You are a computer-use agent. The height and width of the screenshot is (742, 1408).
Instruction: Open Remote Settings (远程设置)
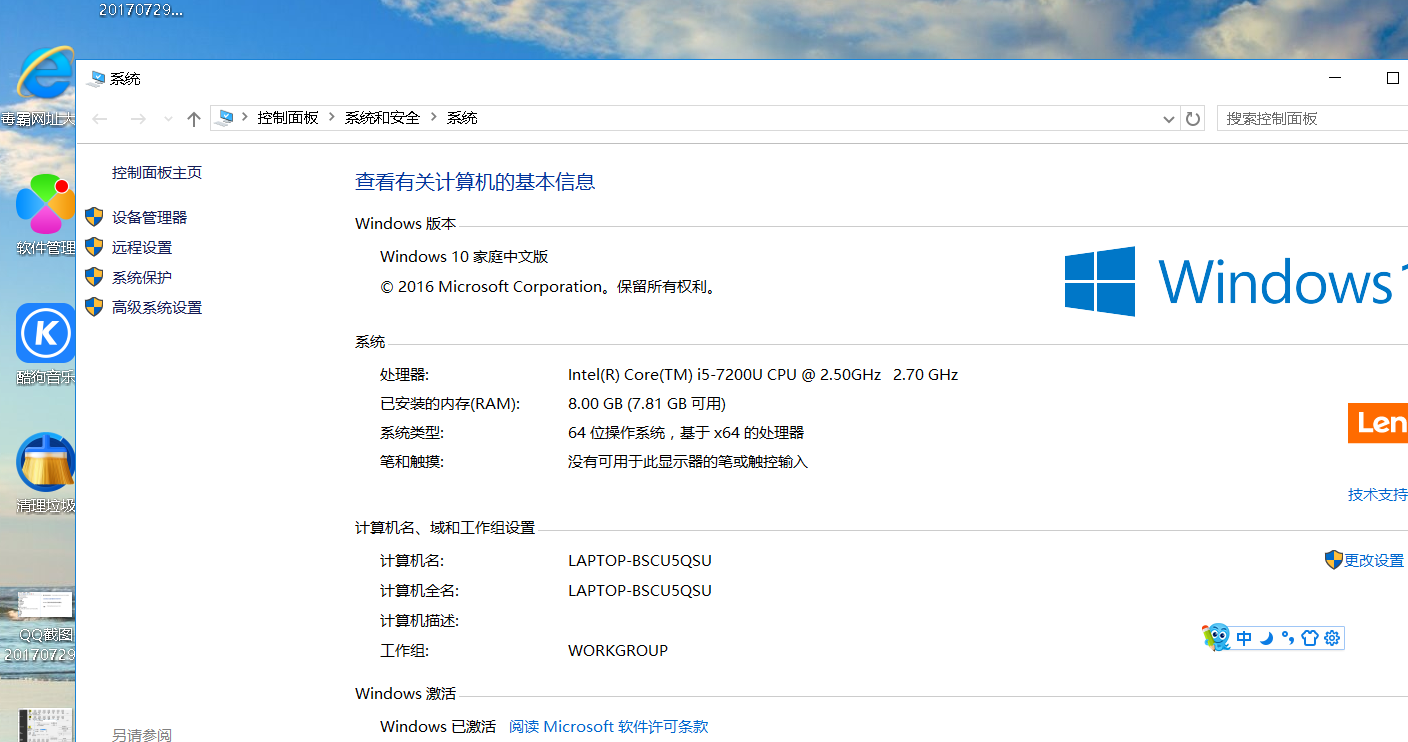(141, 247)
